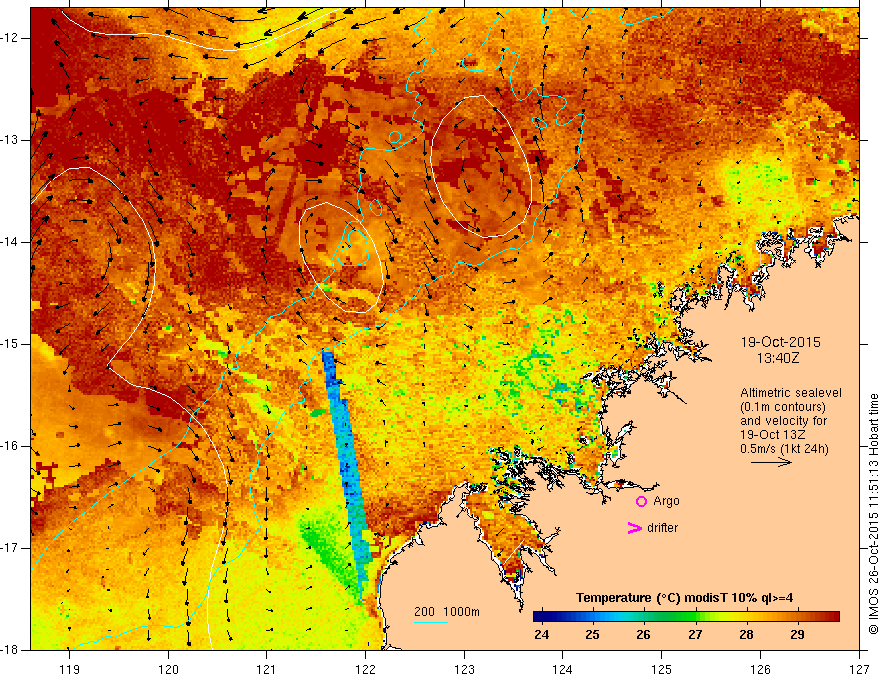Click the cyan 200 1000m depth contour sample line
Screen dimensions: 880x680
point(431,622)
